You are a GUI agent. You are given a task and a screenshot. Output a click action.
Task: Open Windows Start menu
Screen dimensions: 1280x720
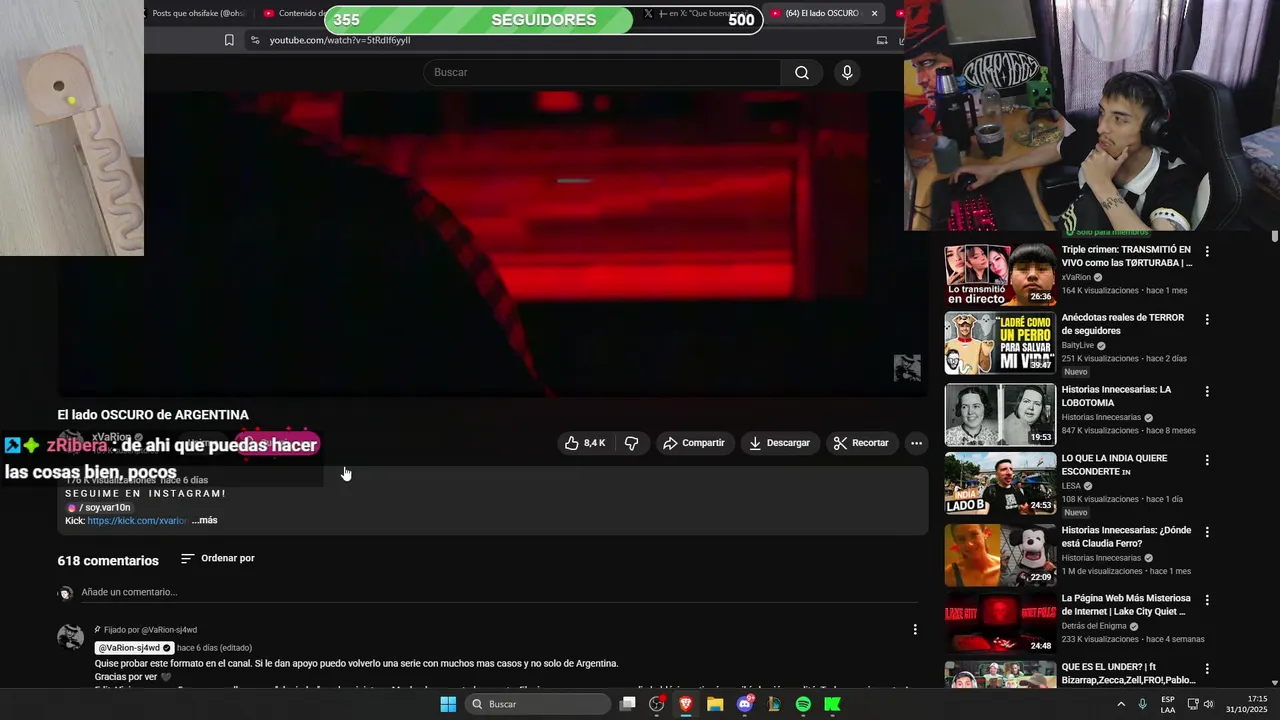(448, 704)
